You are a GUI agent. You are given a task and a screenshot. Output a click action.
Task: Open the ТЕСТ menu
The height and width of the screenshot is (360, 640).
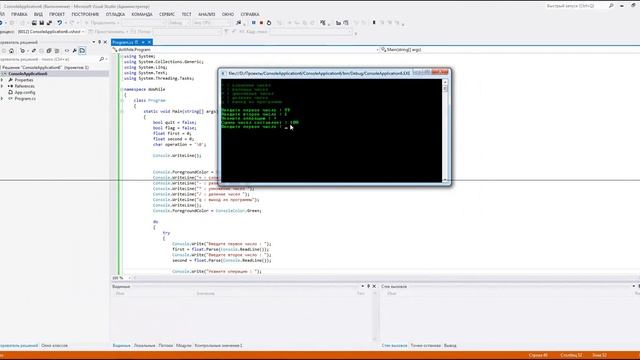[x=187, y=14]
